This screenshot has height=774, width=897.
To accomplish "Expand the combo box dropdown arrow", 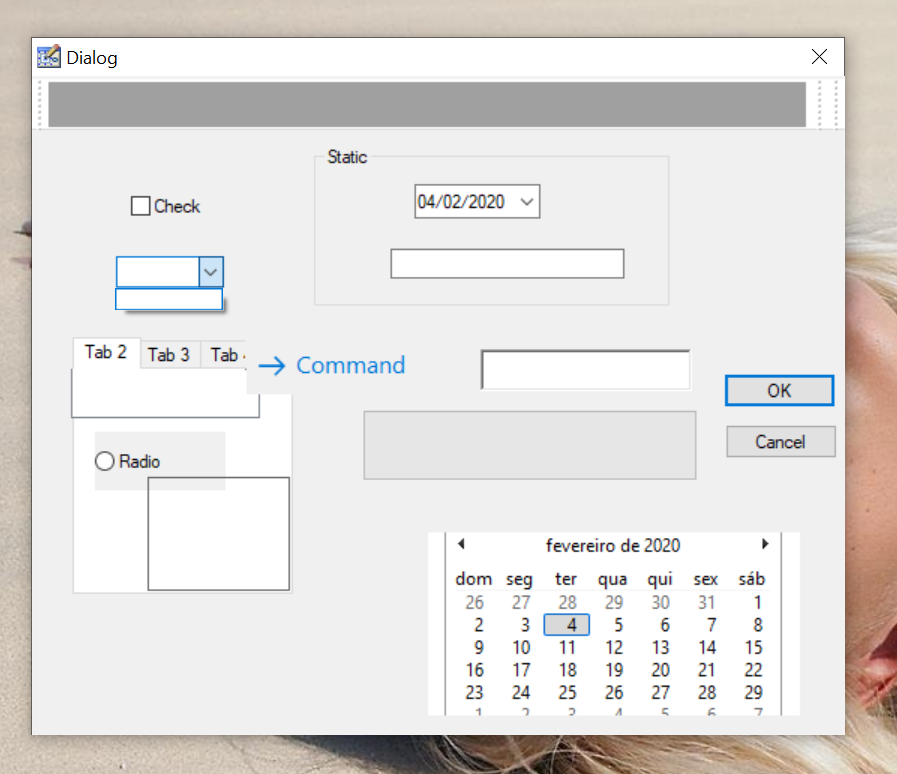I will click(x=211, y=272).
